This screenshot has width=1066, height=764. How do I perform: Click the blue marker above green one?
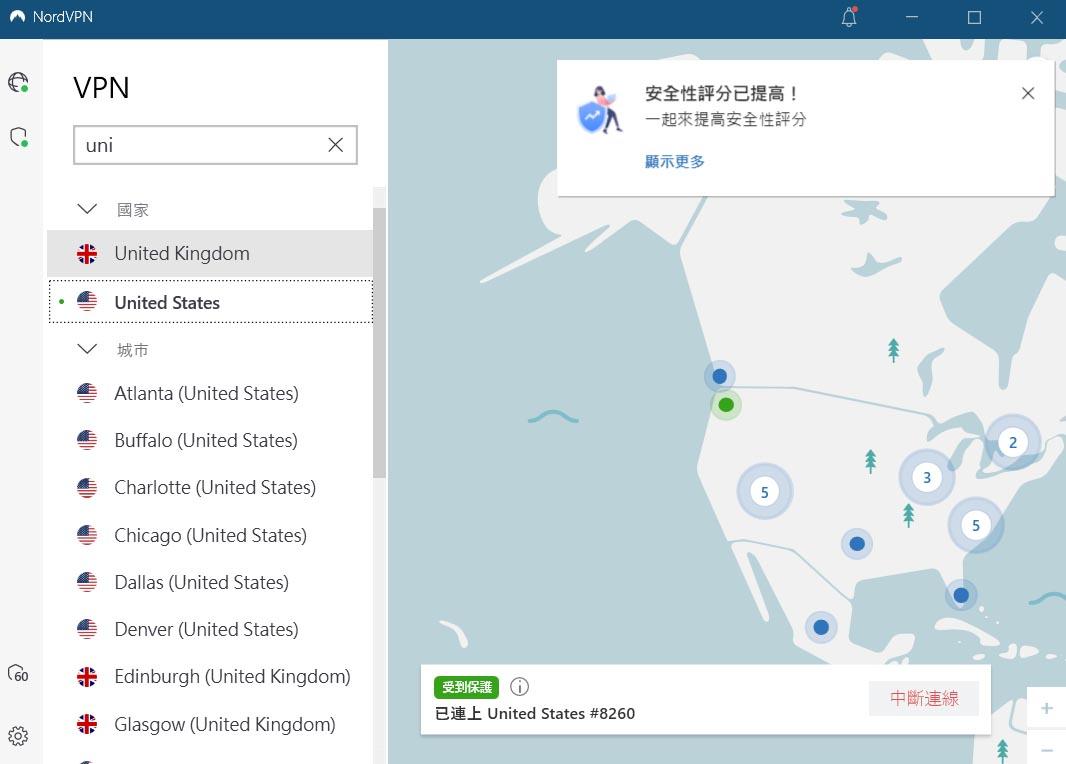click(x=719, y=376)
